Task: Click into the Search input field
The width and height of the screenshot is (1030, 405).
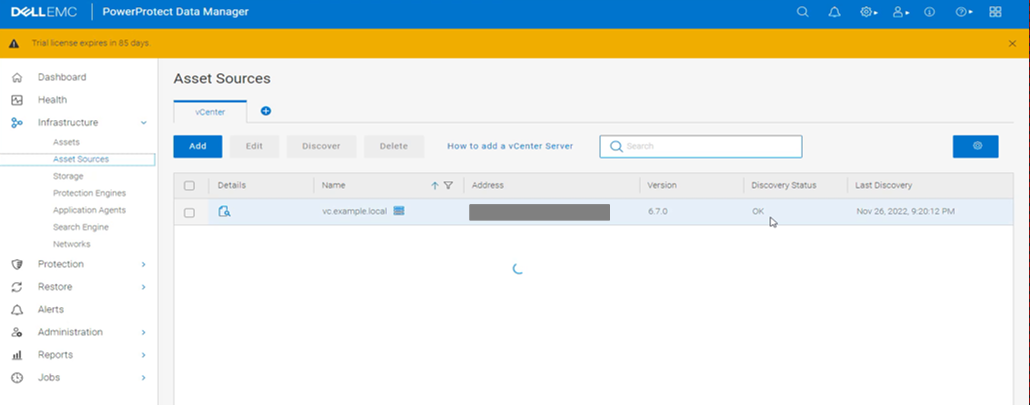Action: tap(701, 146)
